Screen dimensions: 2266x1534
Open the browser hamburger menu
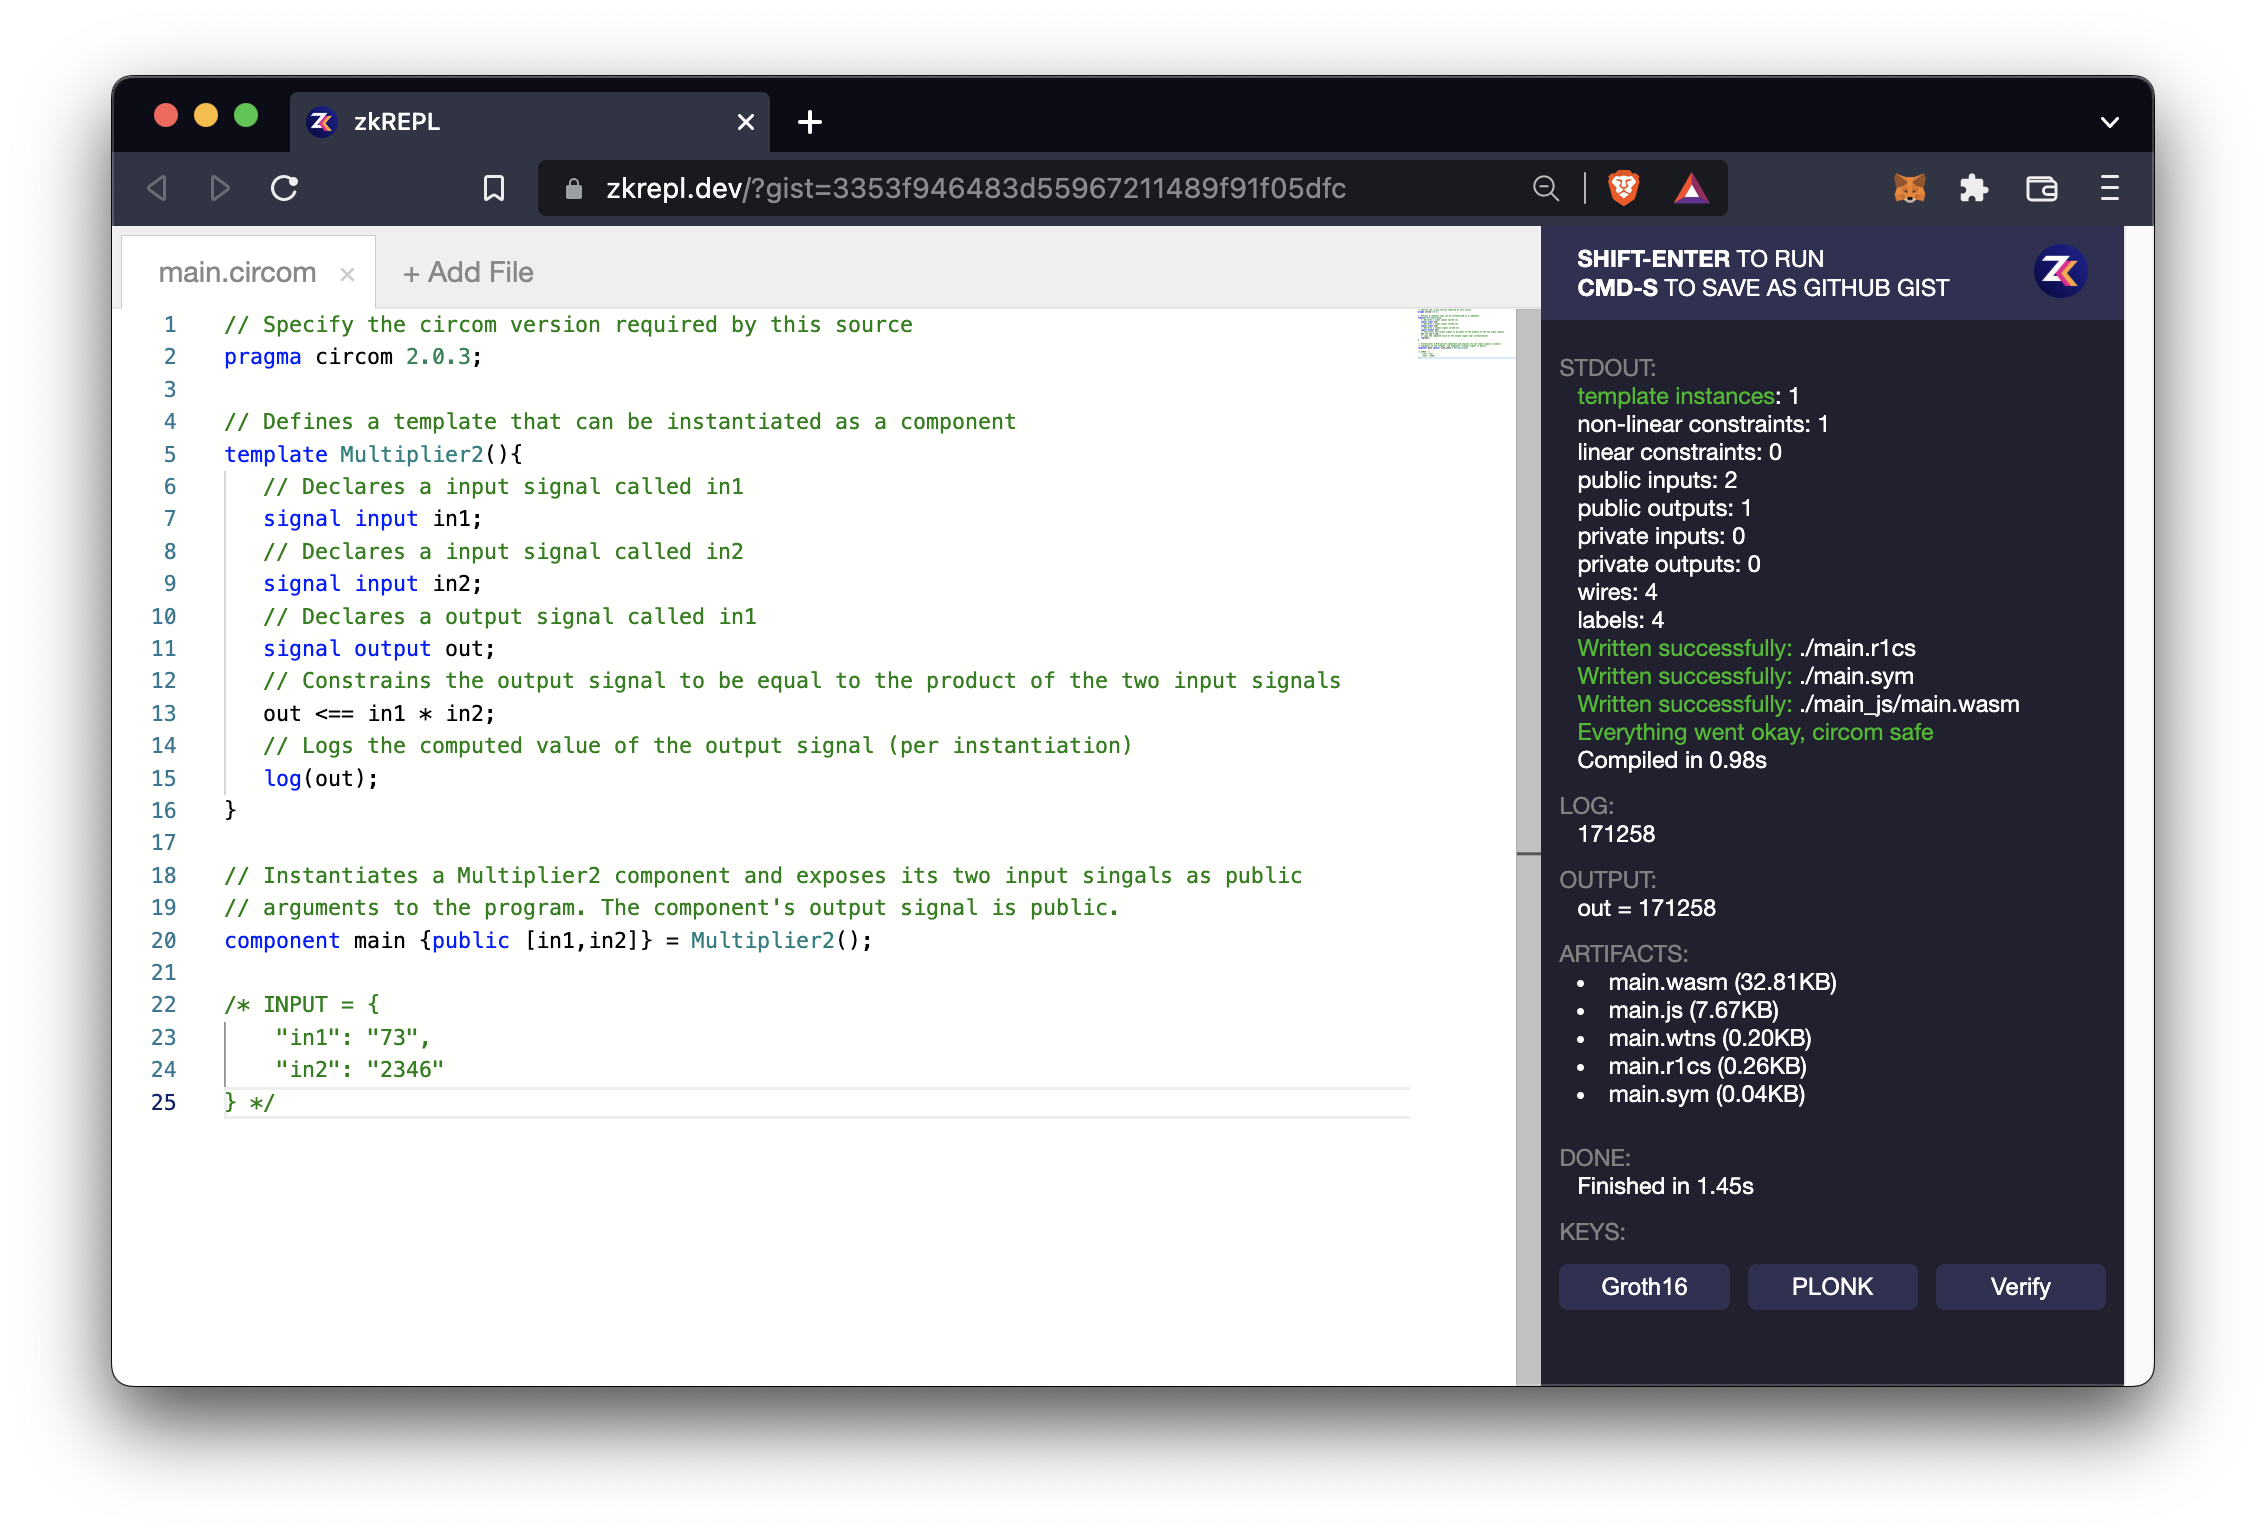2109,188
